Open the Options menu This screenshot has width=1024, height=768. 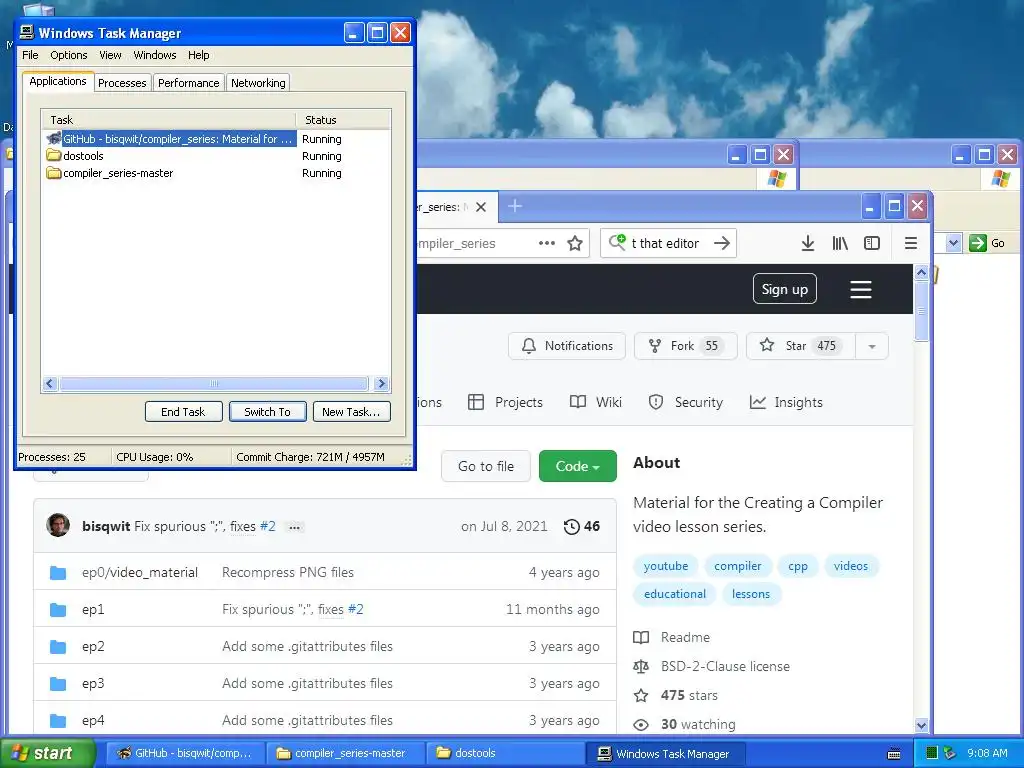point(69,55)
